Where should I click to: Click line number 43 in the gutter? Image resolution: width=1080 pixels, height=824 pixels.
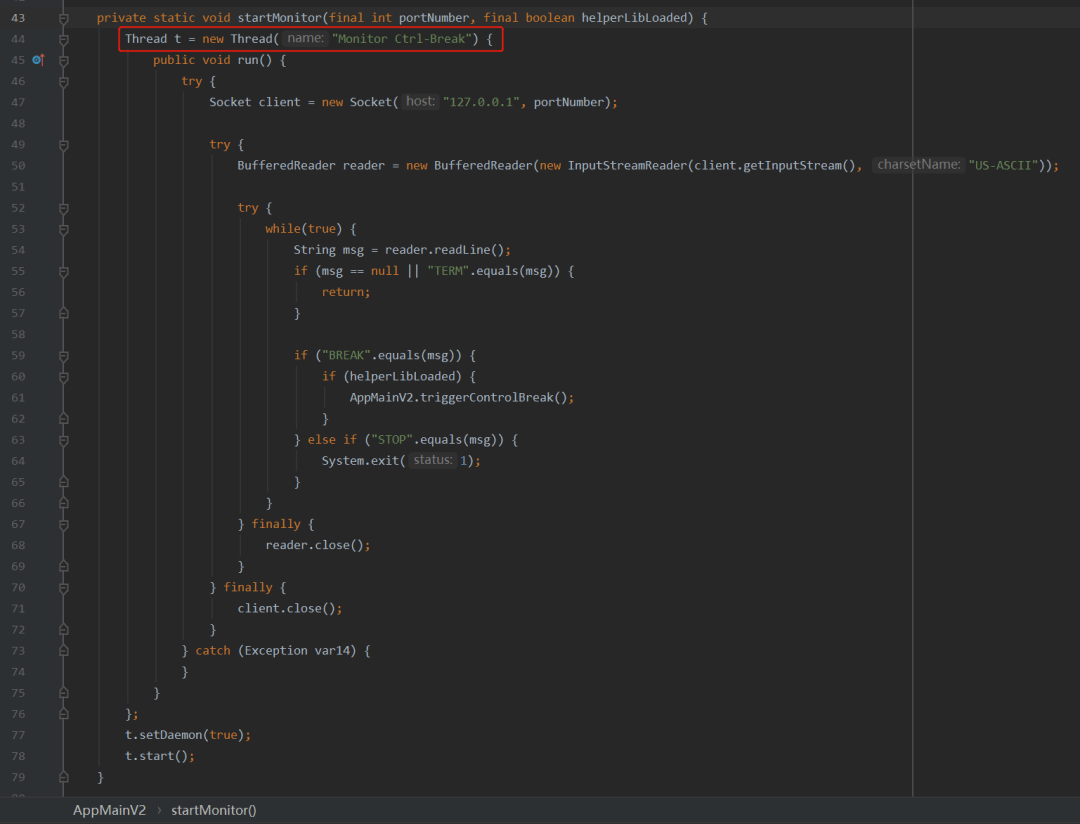pos(18,18)
